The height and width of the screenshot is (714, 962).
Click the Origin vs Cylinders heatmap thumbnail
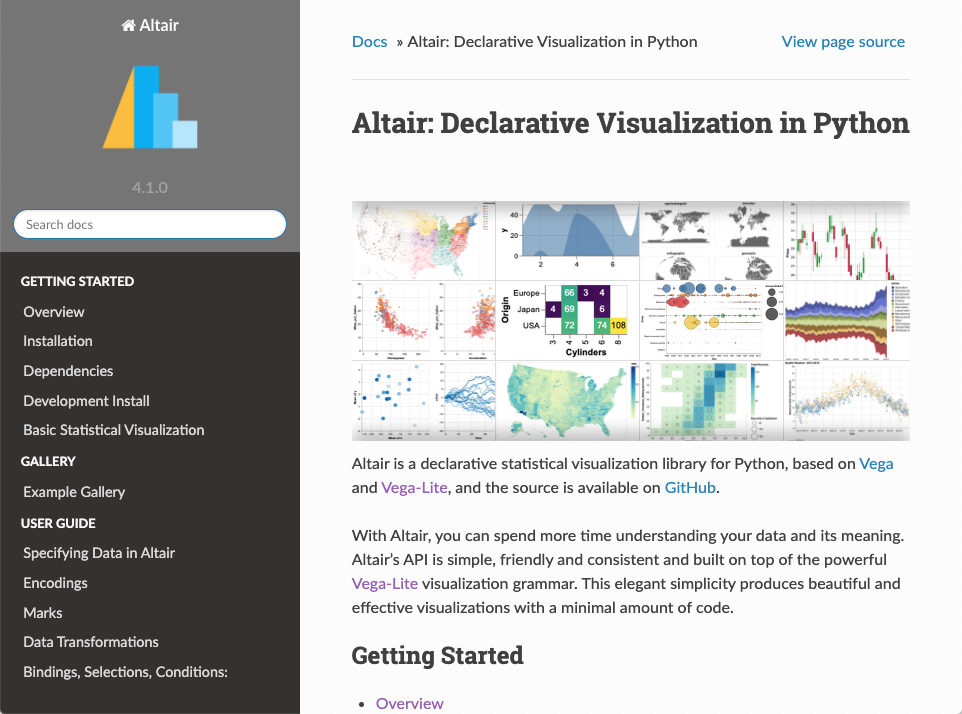(x=568, y=320)
